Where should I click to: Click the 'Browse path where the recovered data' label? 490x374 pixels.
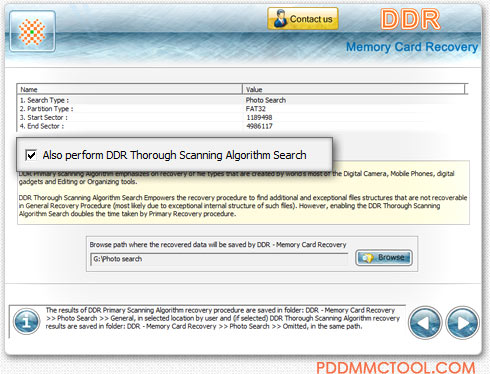(218, 245)
